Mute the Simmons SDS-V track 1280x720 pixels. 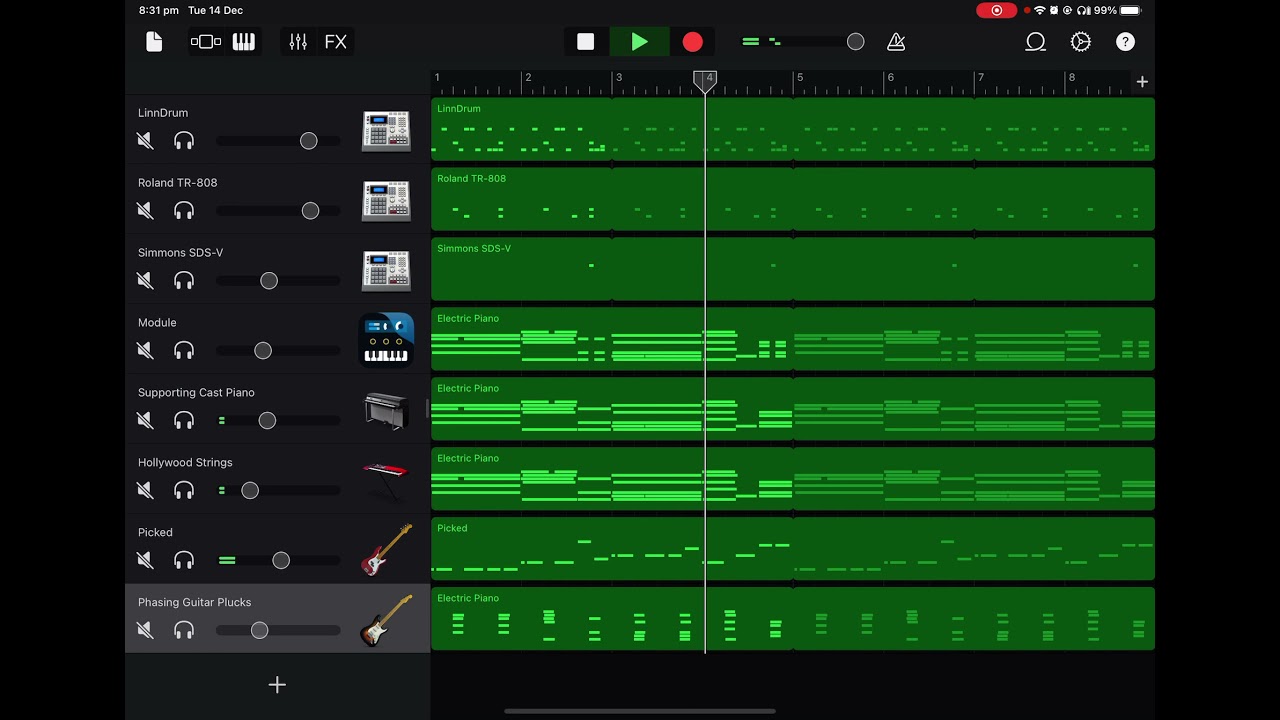click(145, 281)
